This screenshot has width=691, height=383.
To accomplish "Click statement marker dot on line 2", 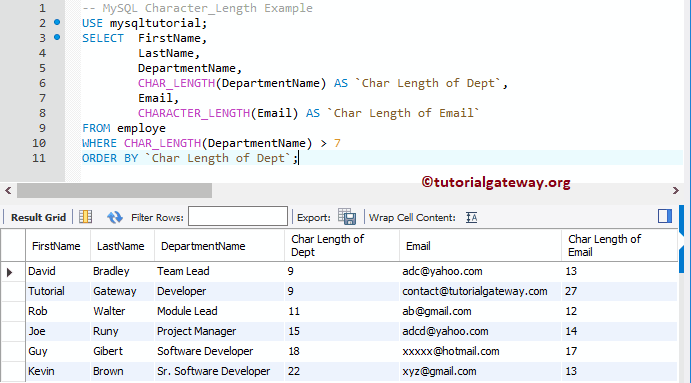I will click(x=57, y=22).
